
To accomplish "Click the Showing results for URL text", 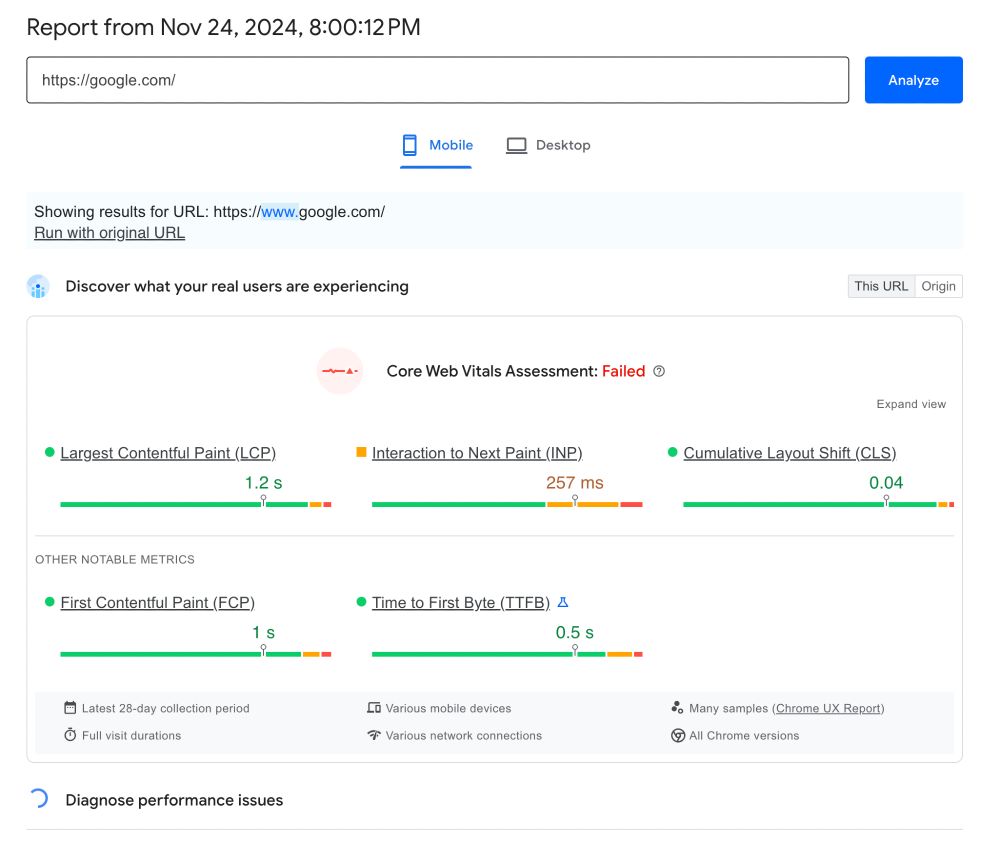I will click(x=210, y=212).
